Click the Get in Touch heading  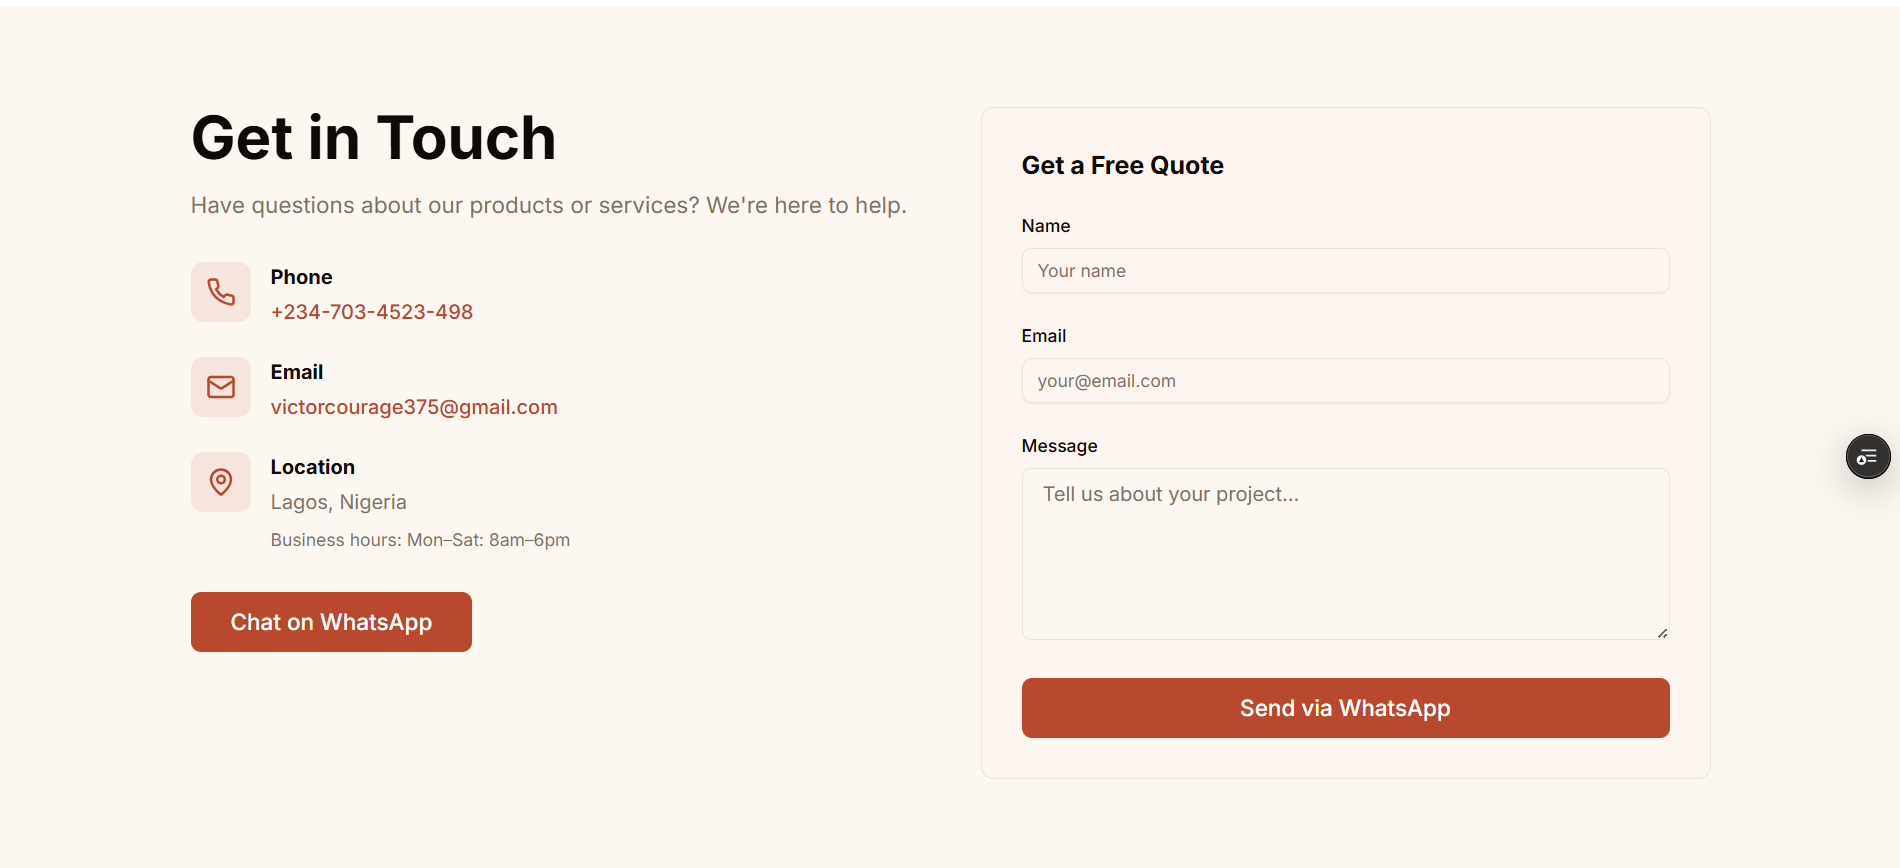(373, 138)
